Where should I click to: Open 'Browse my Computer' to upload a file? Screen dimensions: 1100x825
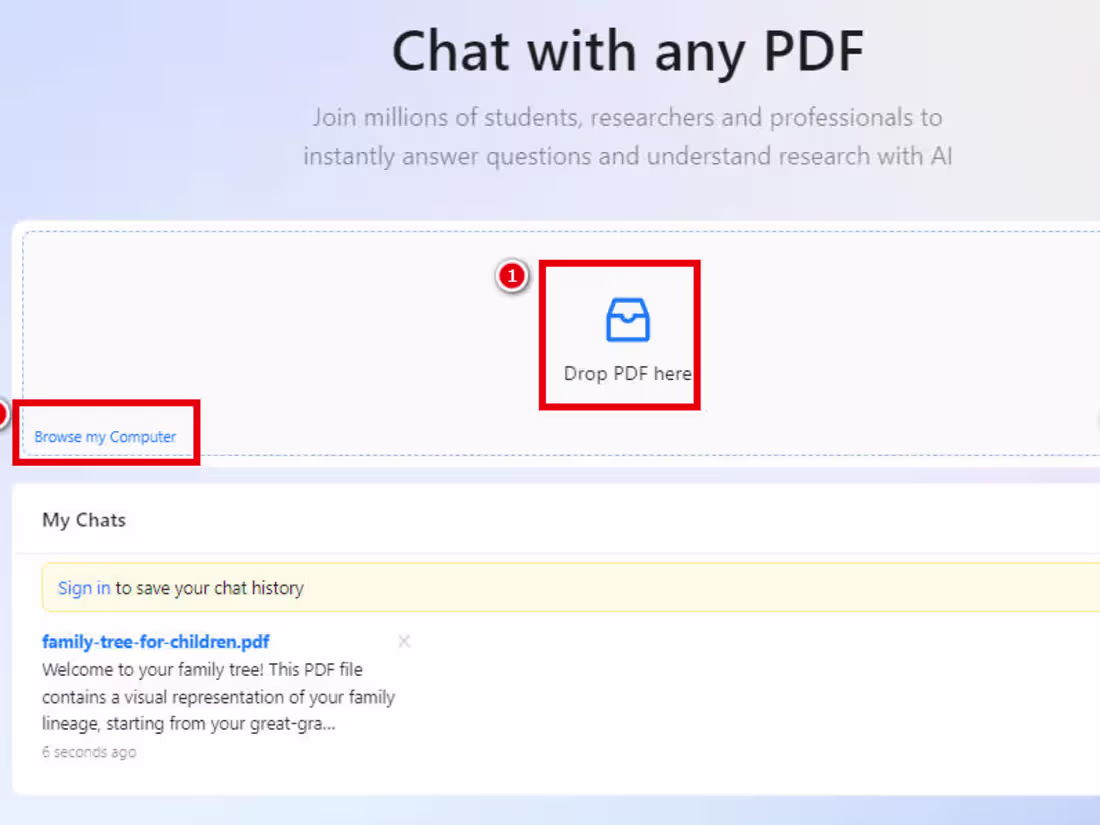(x=105, y=436)
